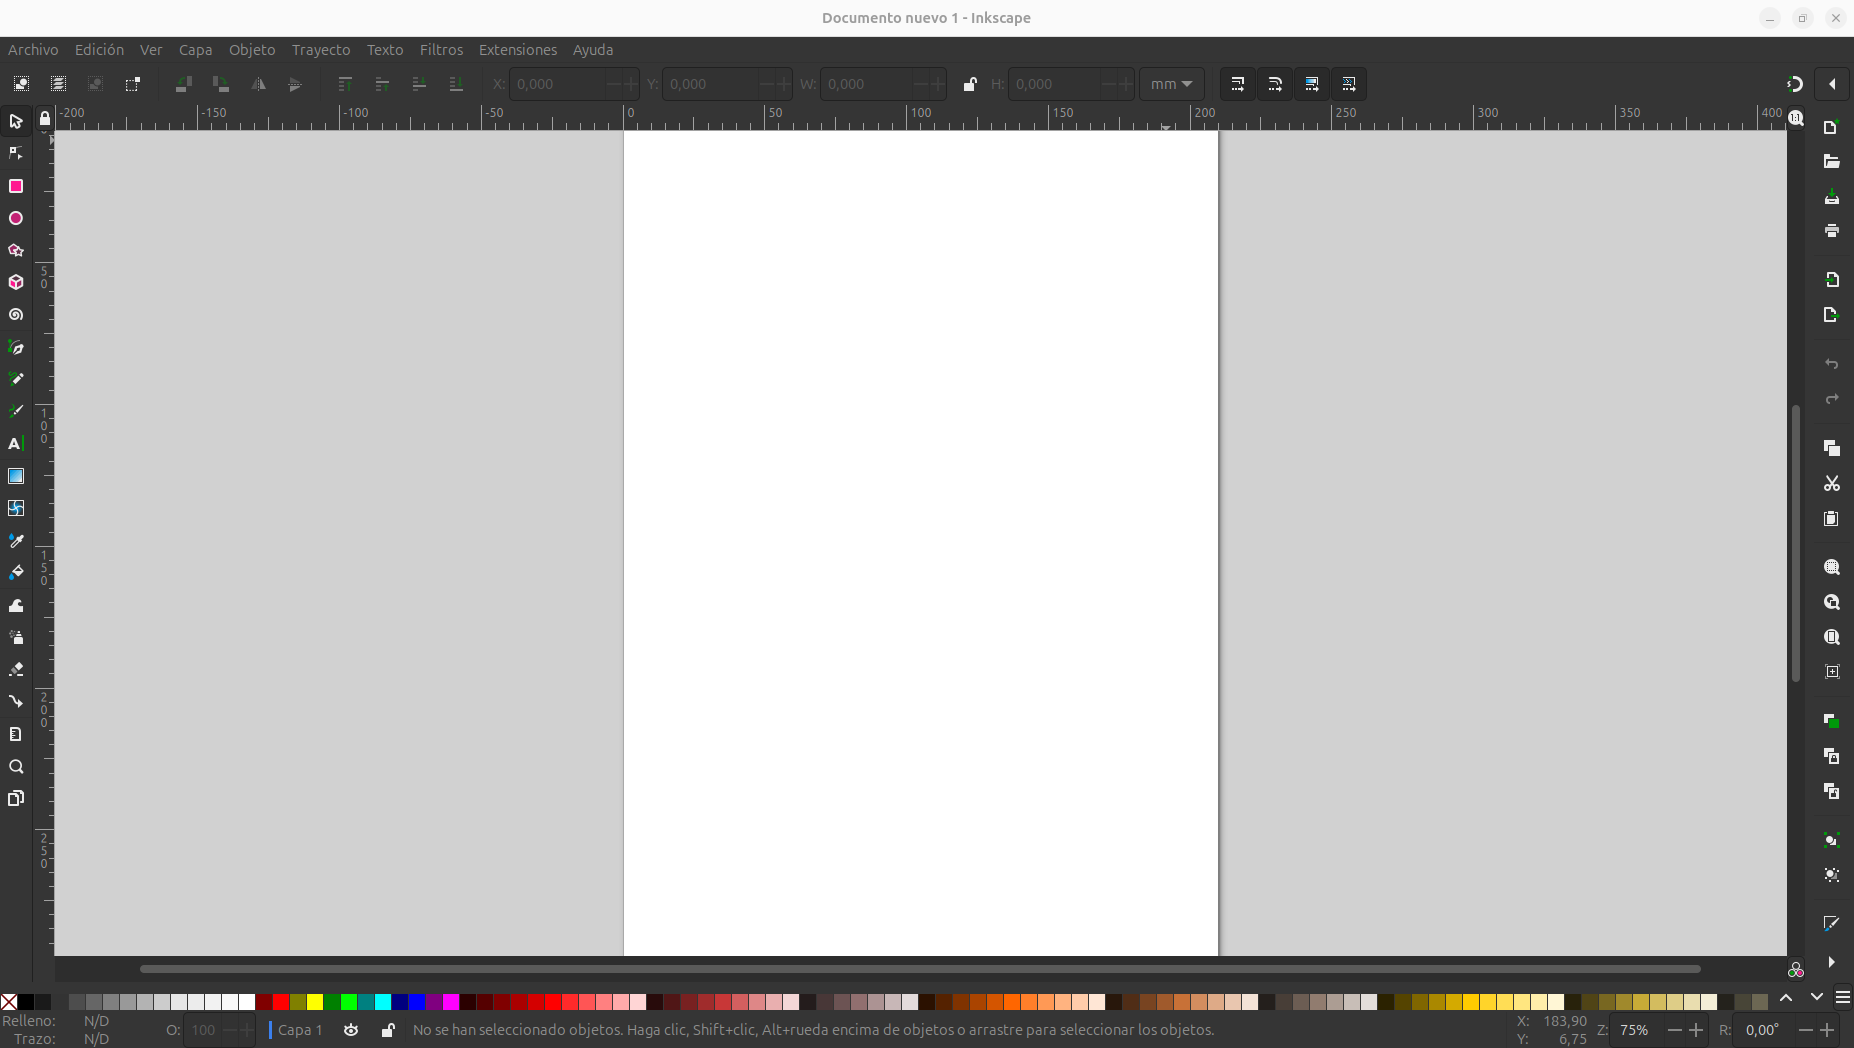
Task: Select the Pencil freehand tool
Action: coord(16,379)
